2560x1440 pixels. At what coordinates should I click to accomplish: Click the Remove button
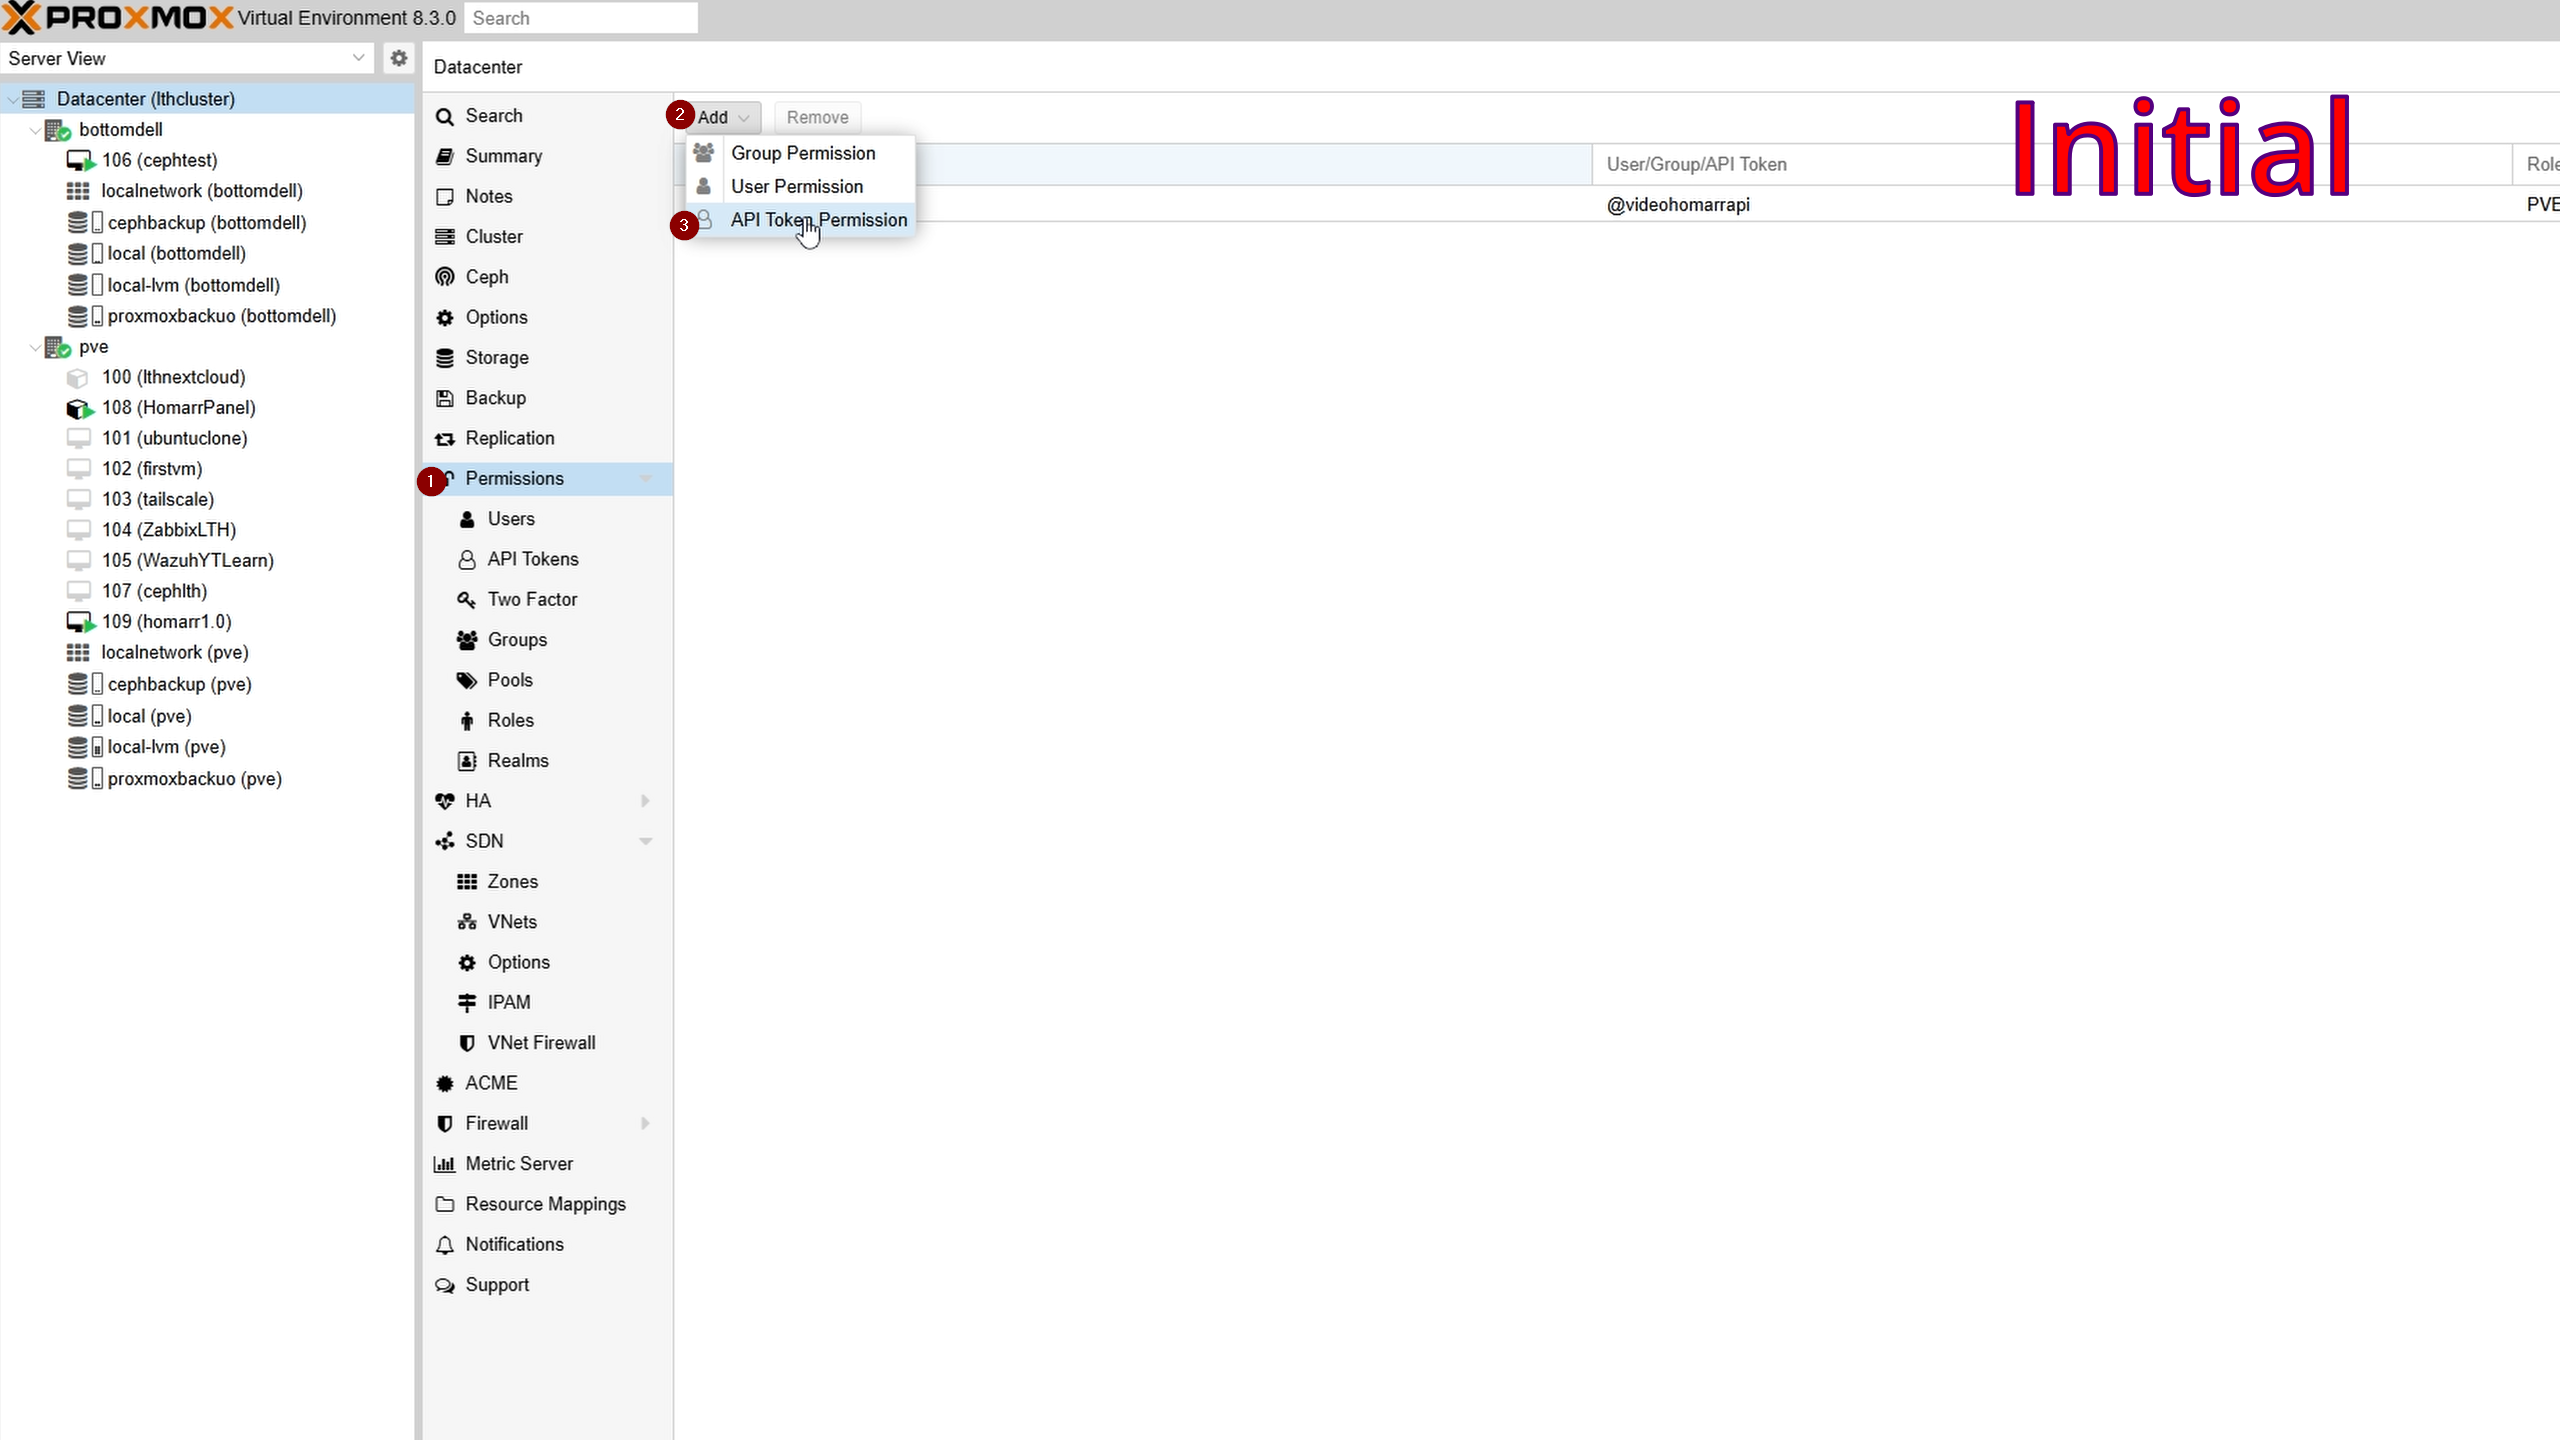pos(817,117)
